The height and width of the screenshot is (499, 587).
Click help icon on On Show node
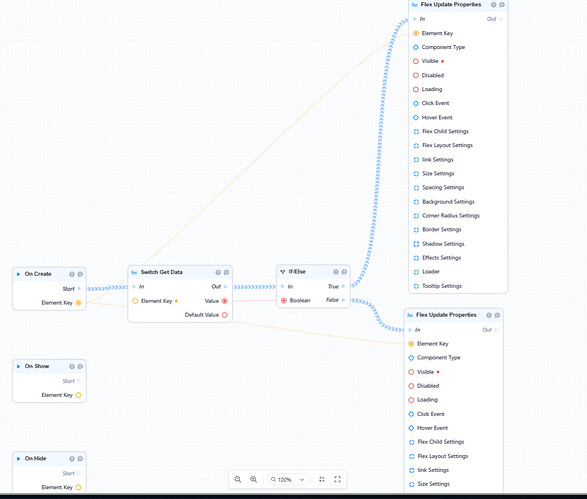tap(72, 366)
